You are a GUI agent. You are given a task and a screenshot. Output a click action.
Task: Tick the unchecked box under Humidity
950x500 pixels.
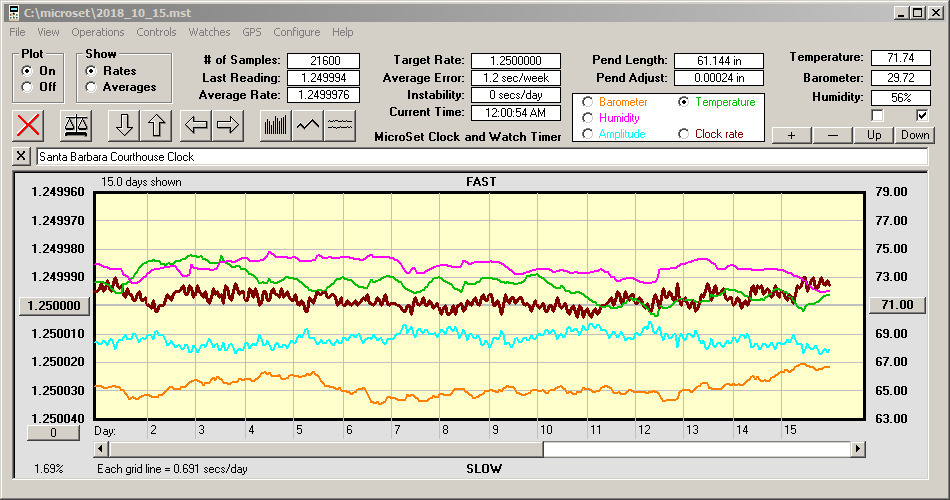point(877,115)
